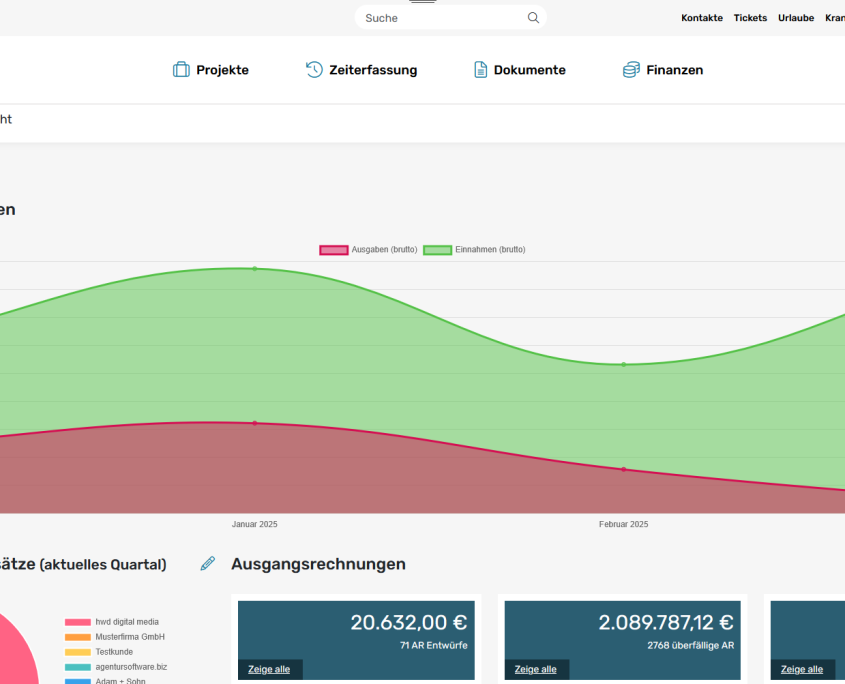Open the Kontakte menu item

tap(702, 18)
